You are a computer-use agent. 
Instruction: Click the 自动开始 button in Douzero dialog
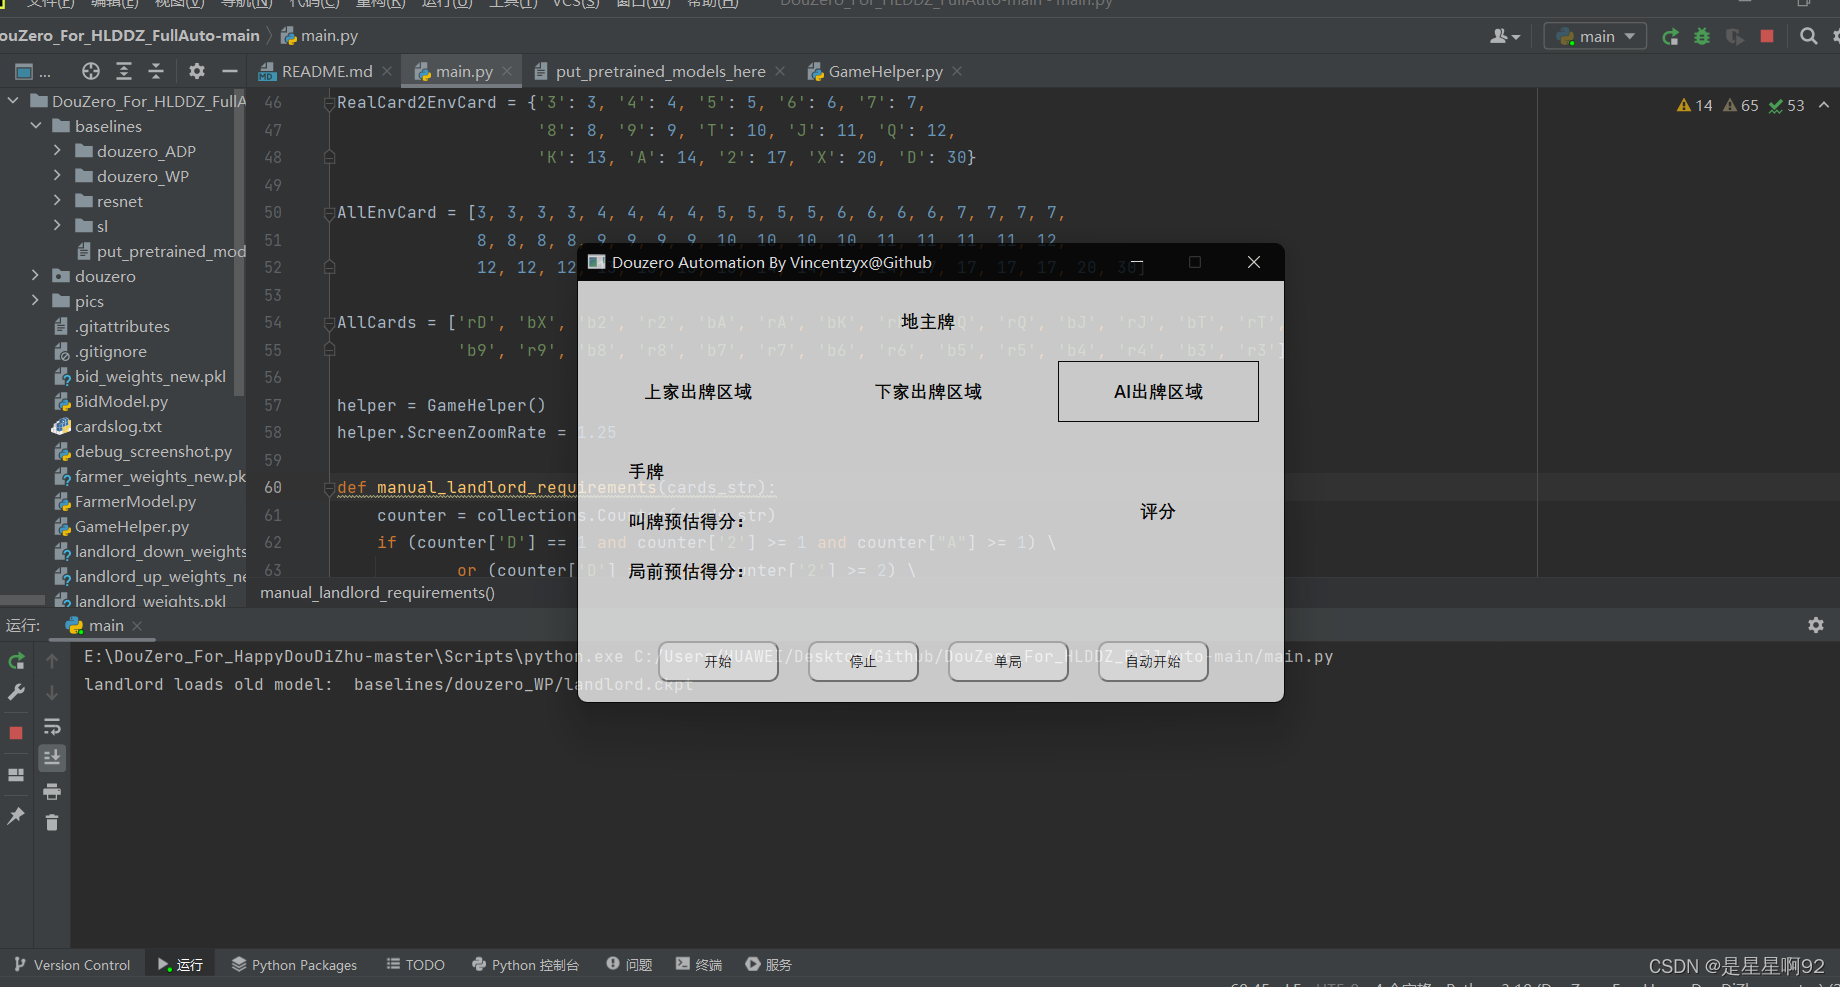point(1153,661)
